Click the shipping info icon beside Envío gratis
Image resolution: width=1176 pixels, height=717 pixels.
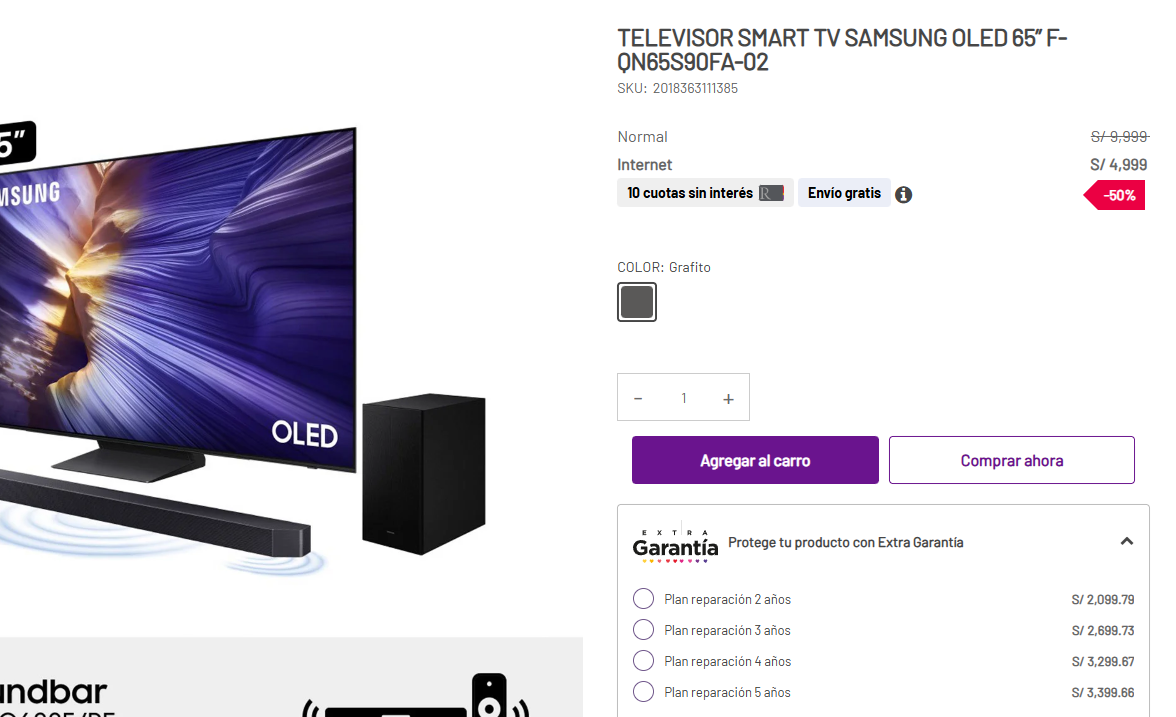click(x=903, y=194)
